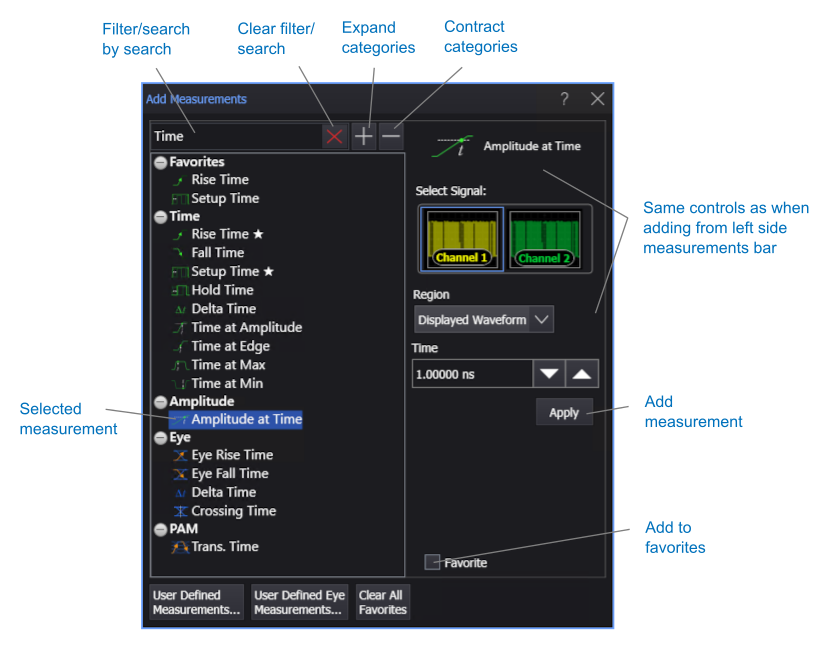Open the Displayed Waveform region dropdown

click(483, 320)
